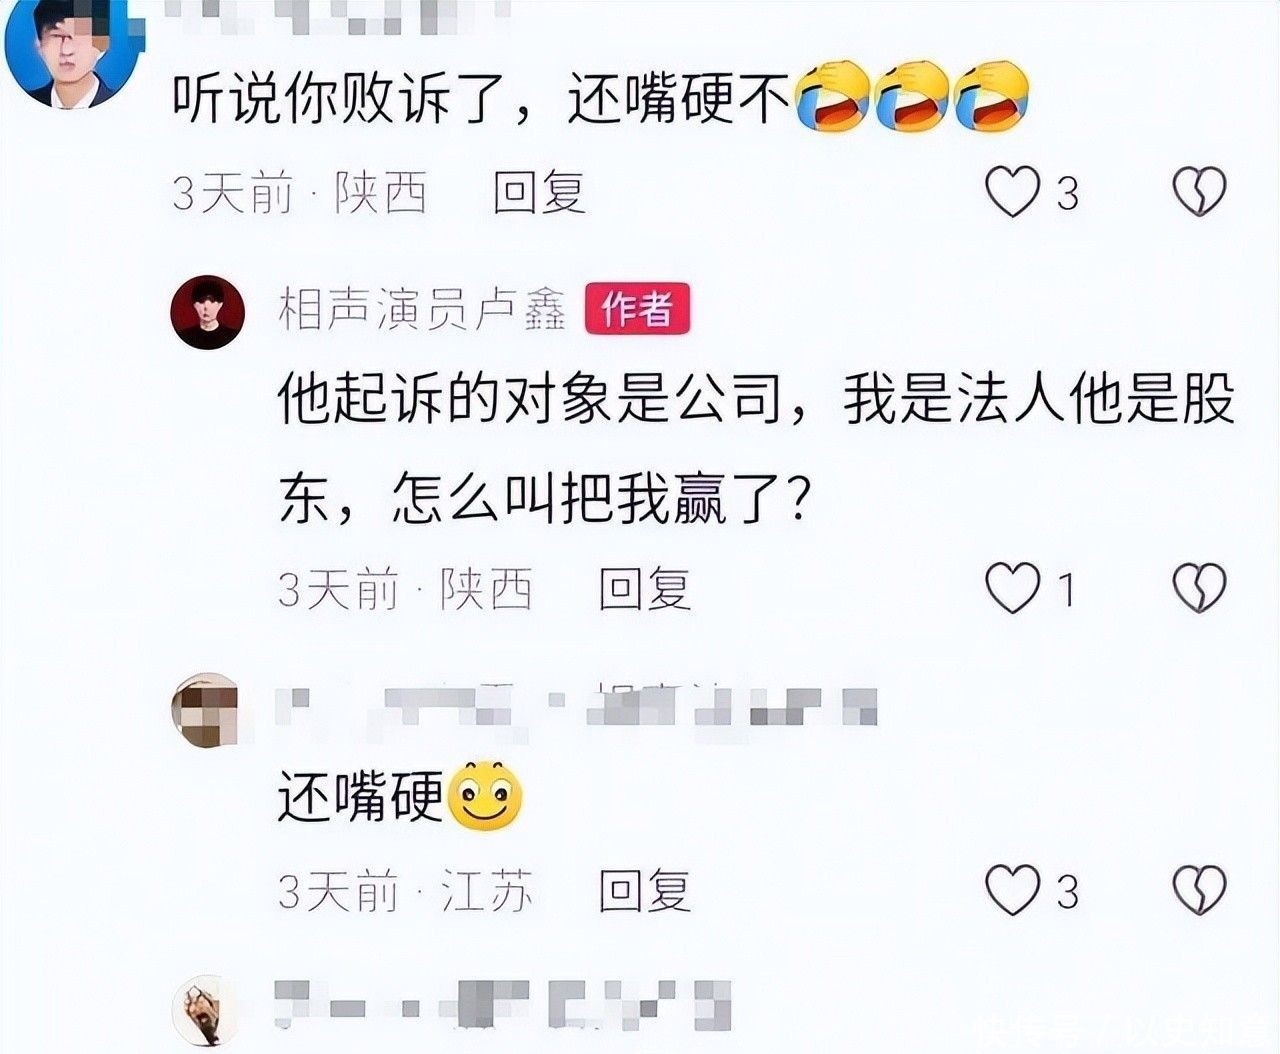Open 相声演员卢鑫 profile via username
This screenshot has height=1054, width=1280.
click(422, 310)
